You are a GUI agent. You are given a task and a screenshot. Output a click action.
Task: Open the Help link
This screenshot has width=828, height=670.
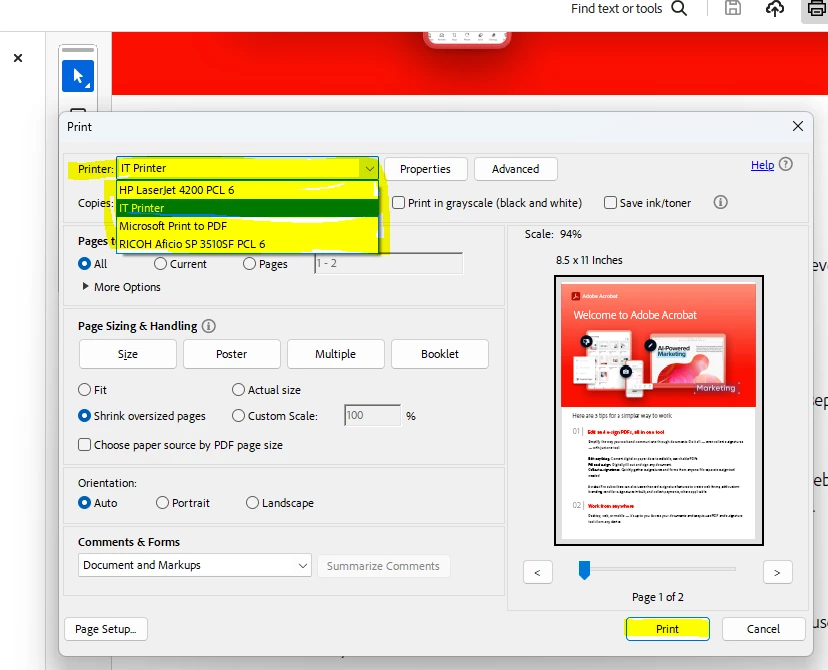[763, 165]
